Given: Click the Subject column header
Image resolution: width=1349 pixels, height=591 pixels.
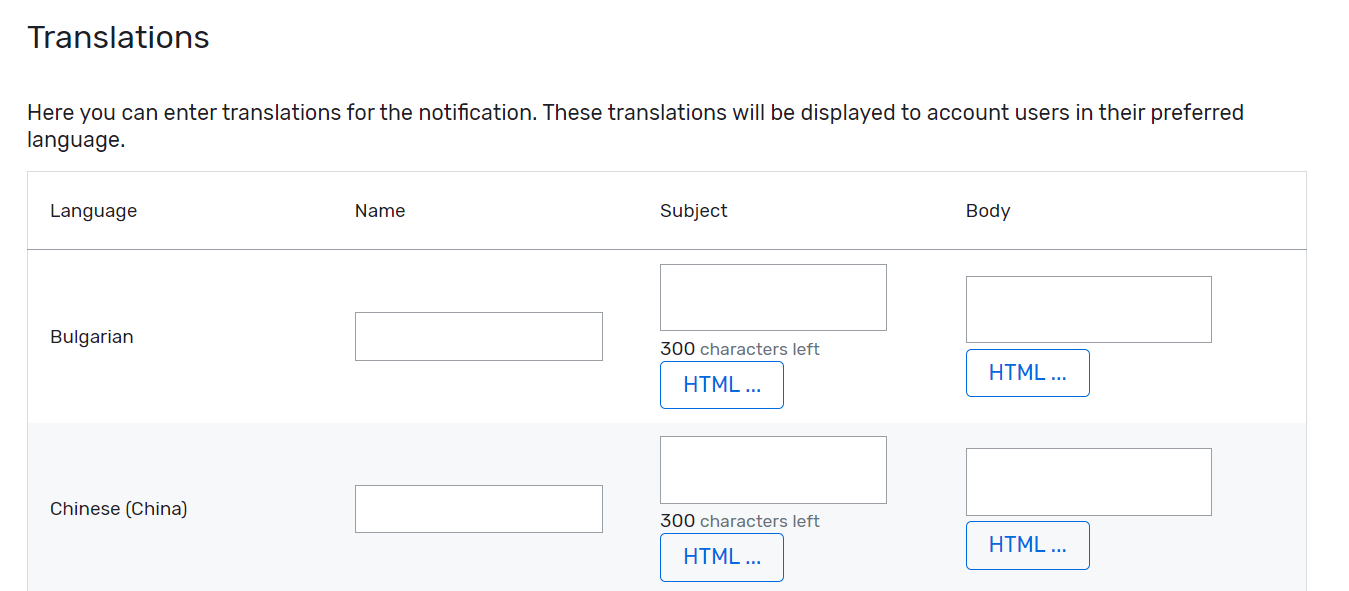Looking at the screenshot, I should pyautogui.click(x=693, y=210).
